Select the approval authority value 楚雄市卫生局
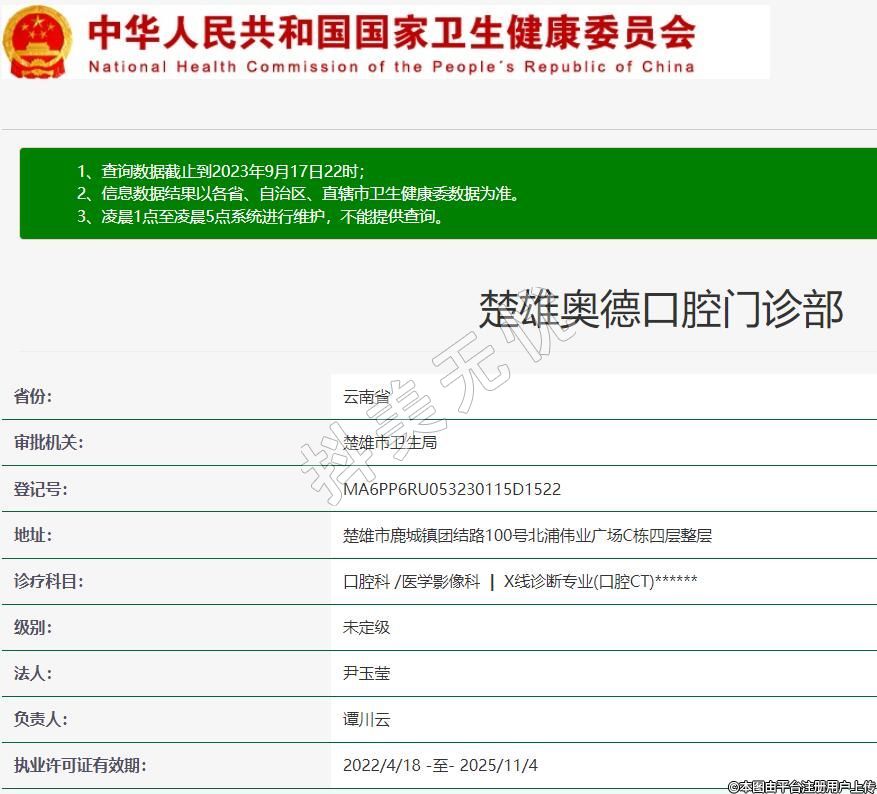 tap(390, 442)
